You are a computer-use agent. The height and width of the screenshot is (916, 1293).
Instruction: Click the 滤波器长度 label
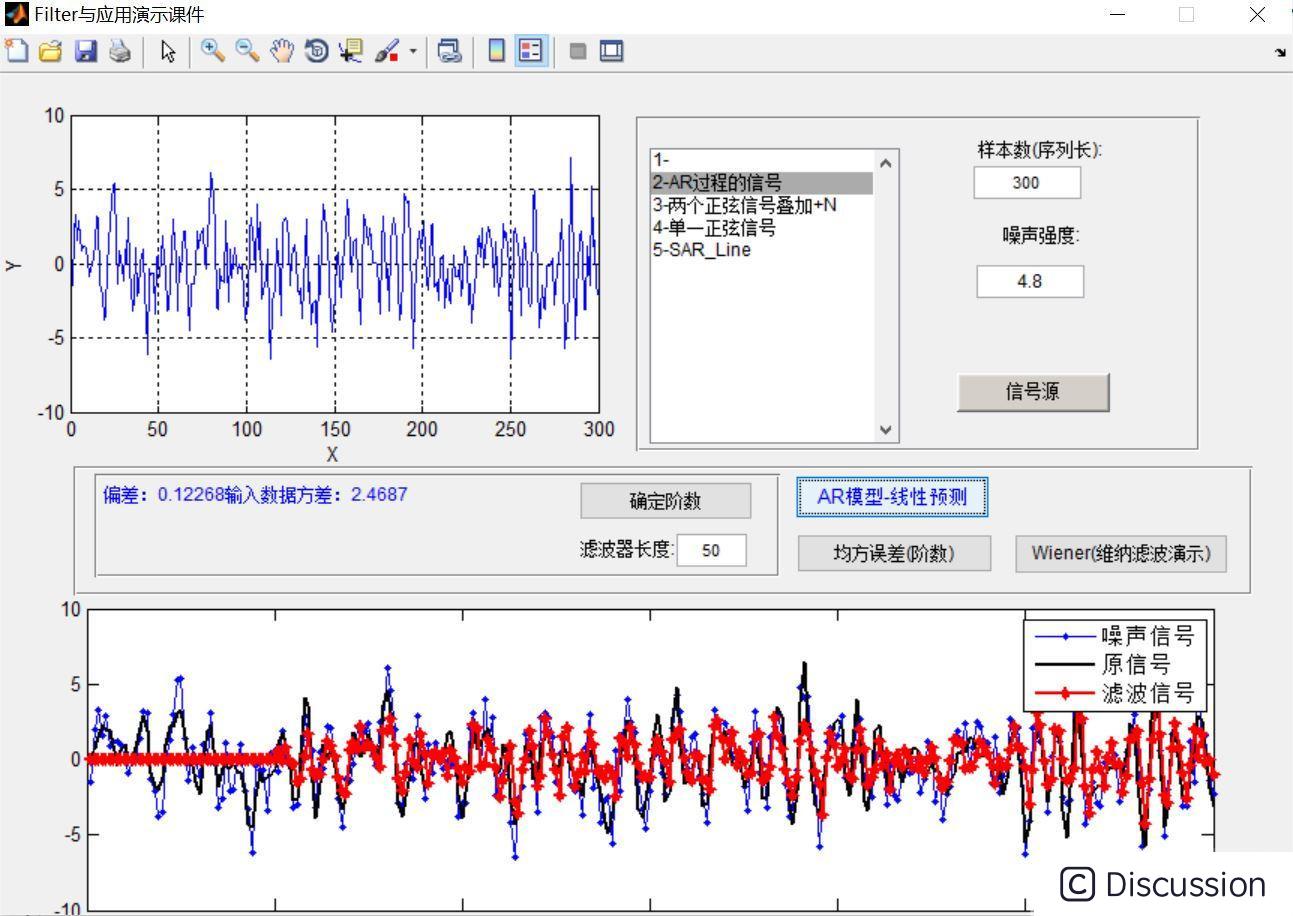click(627, 550)
